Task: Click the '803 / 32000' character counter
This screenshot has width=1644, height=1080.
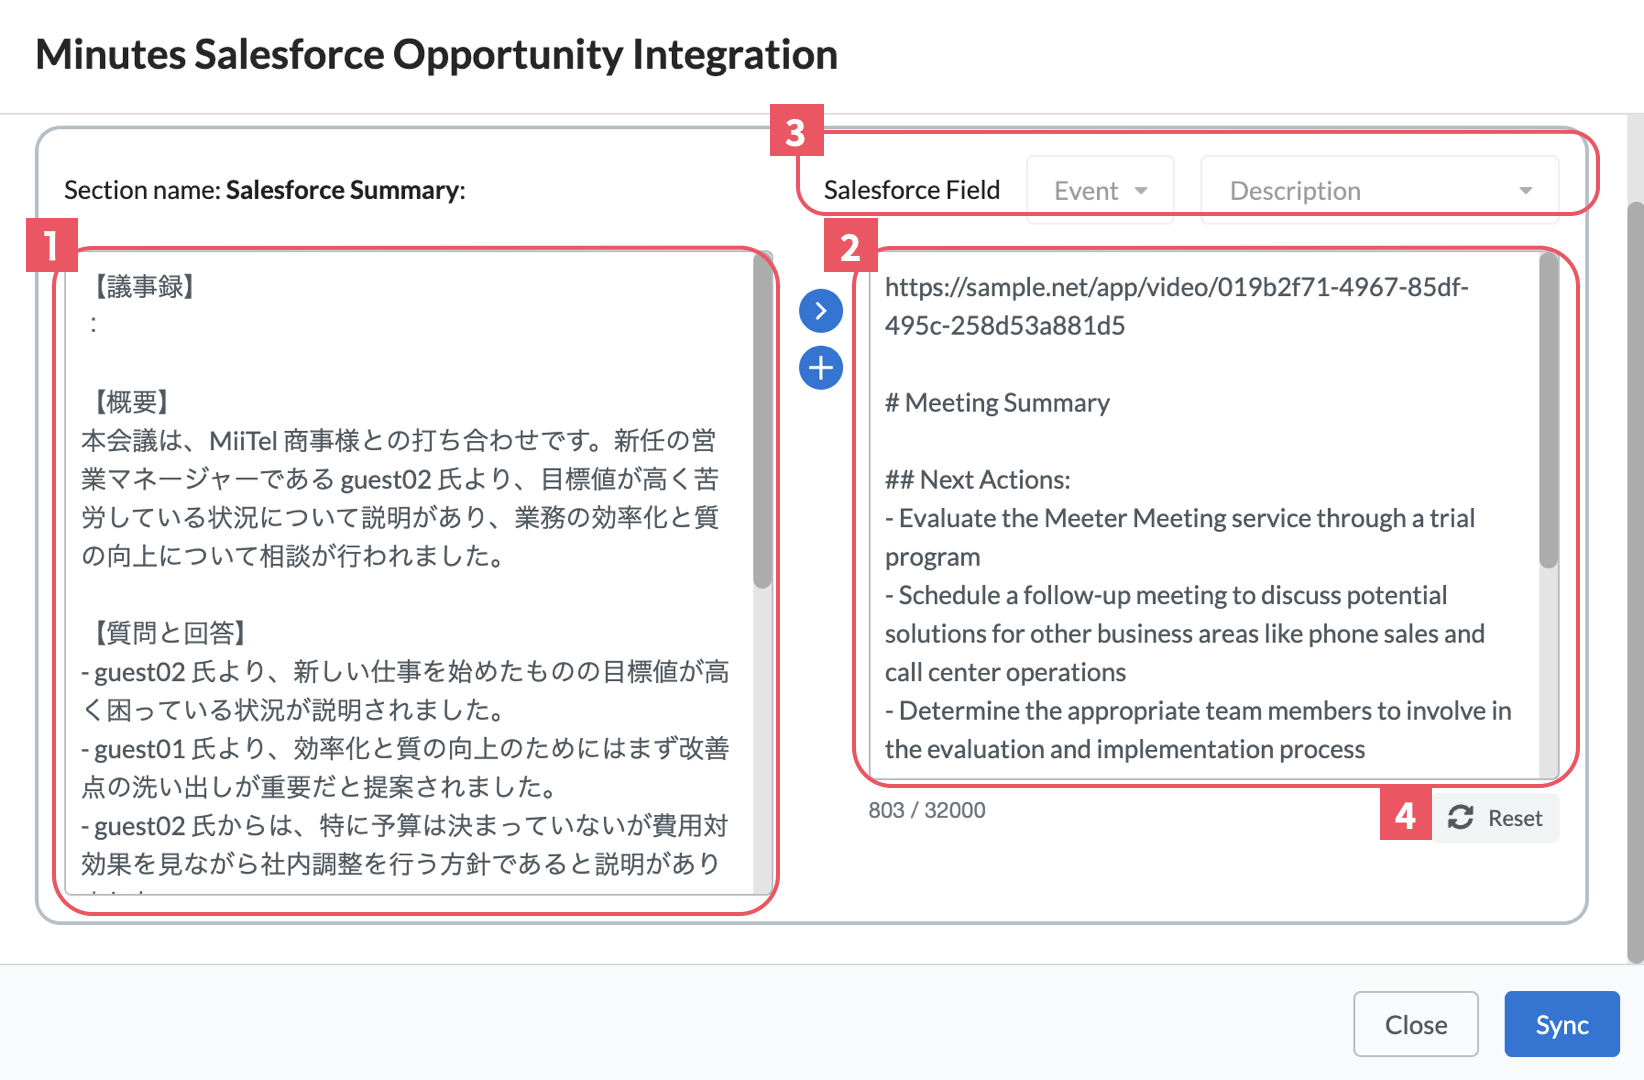Action: (x=927, y=810)
